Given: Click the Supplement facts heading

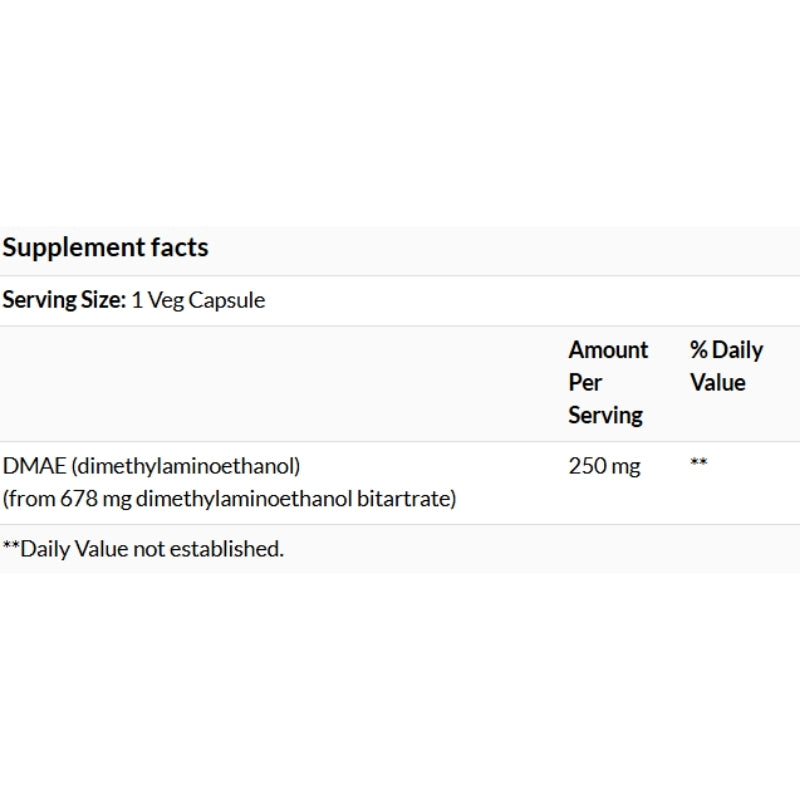Looking at the screenshot, I should [106, 247].
